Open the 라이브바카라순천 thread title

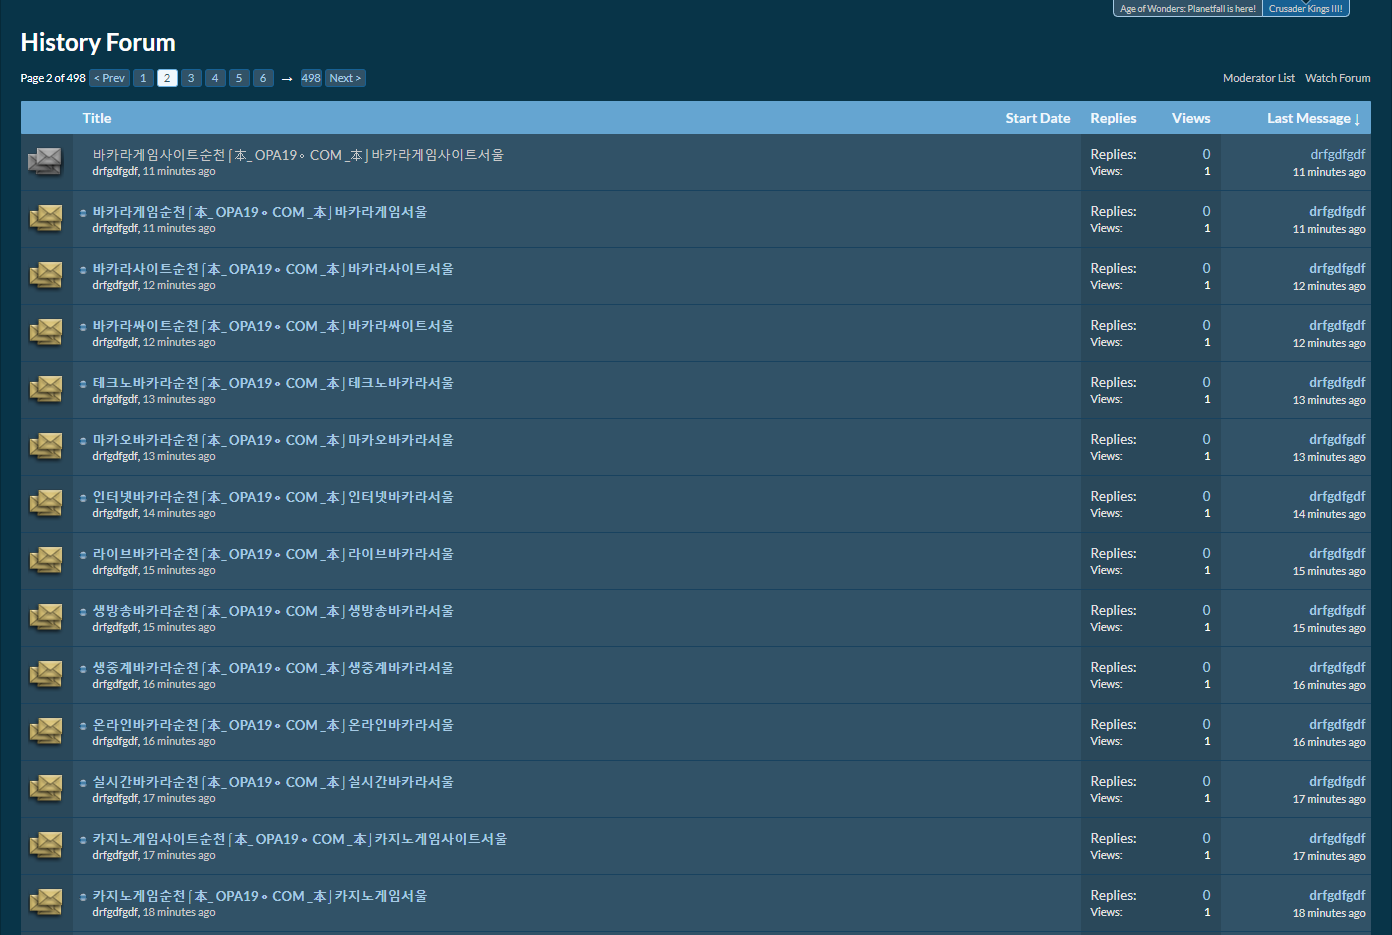pos(273,554)
